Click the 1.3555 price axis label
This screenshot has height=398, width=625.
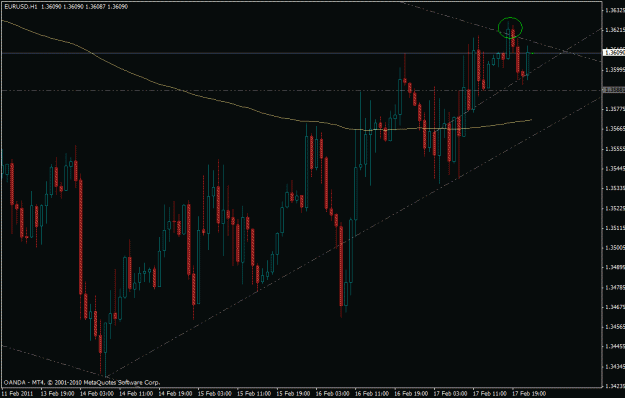615,149
